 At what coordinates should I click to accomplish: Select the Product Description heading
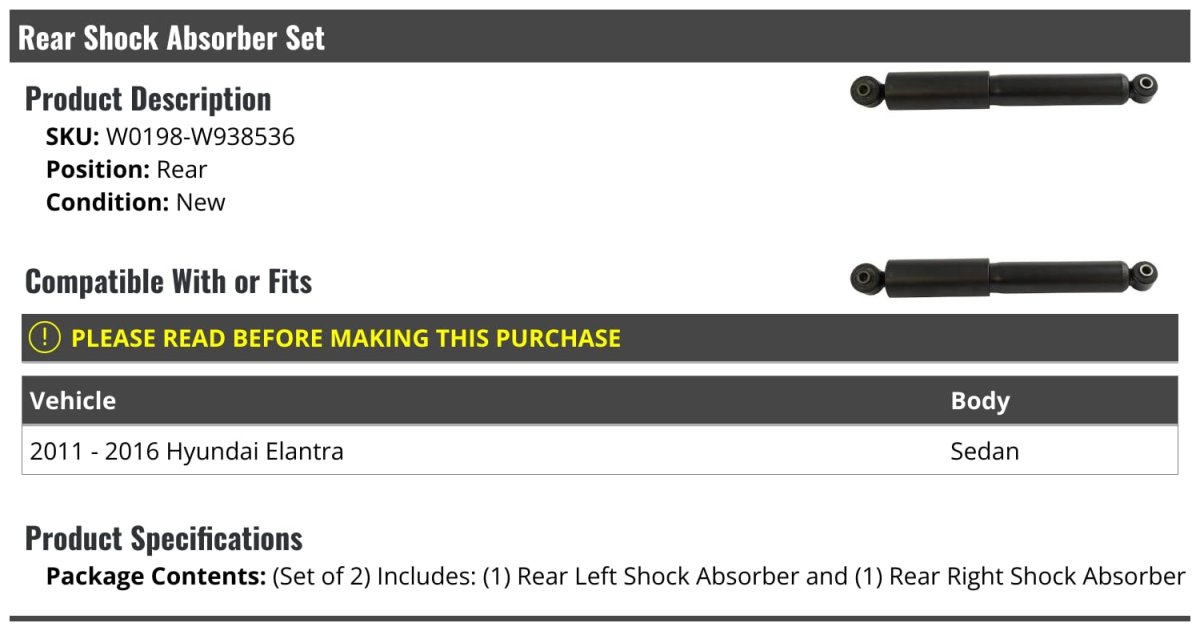[x=148, y=99]
